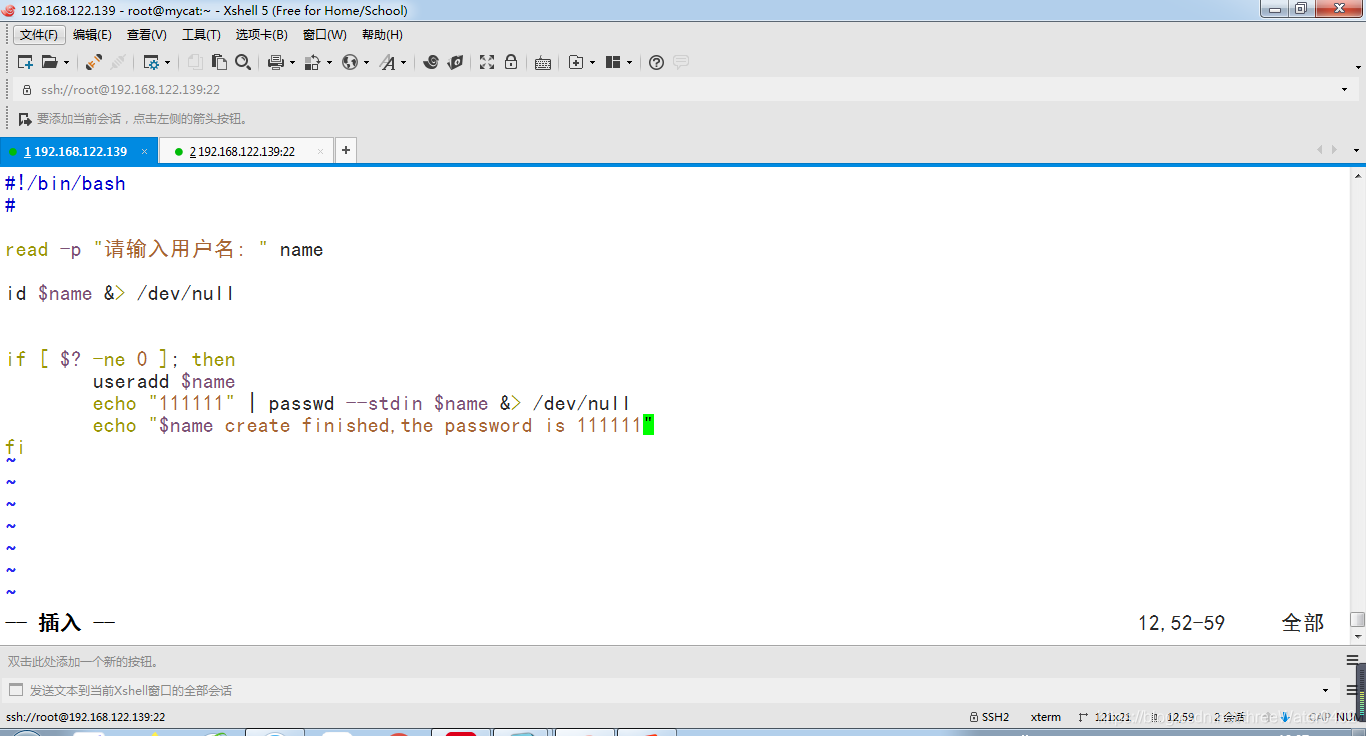Click the '#!/bin/bash' line in terminal

[65, 184]
